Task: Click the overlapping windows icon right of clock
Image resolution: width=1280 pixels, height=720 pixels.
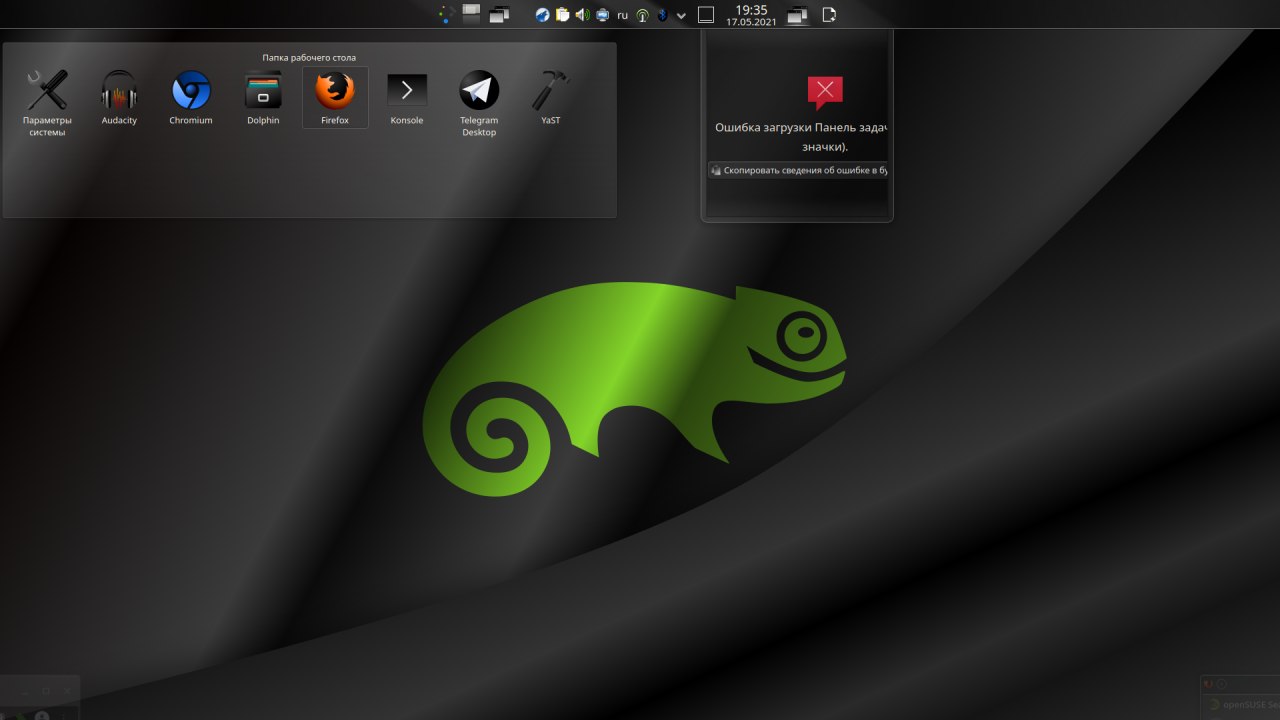Action: (x=797, y=15)
